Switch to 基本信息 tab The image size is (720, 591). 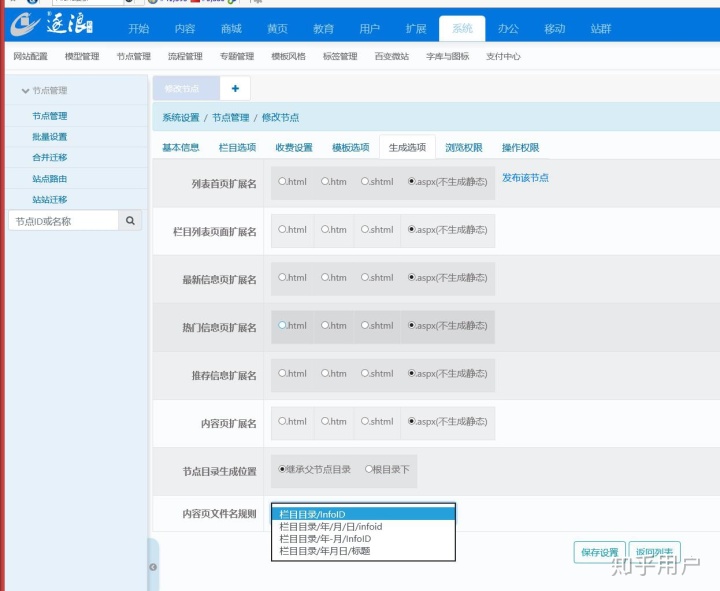pyautogui.click(x=181, y=147)
